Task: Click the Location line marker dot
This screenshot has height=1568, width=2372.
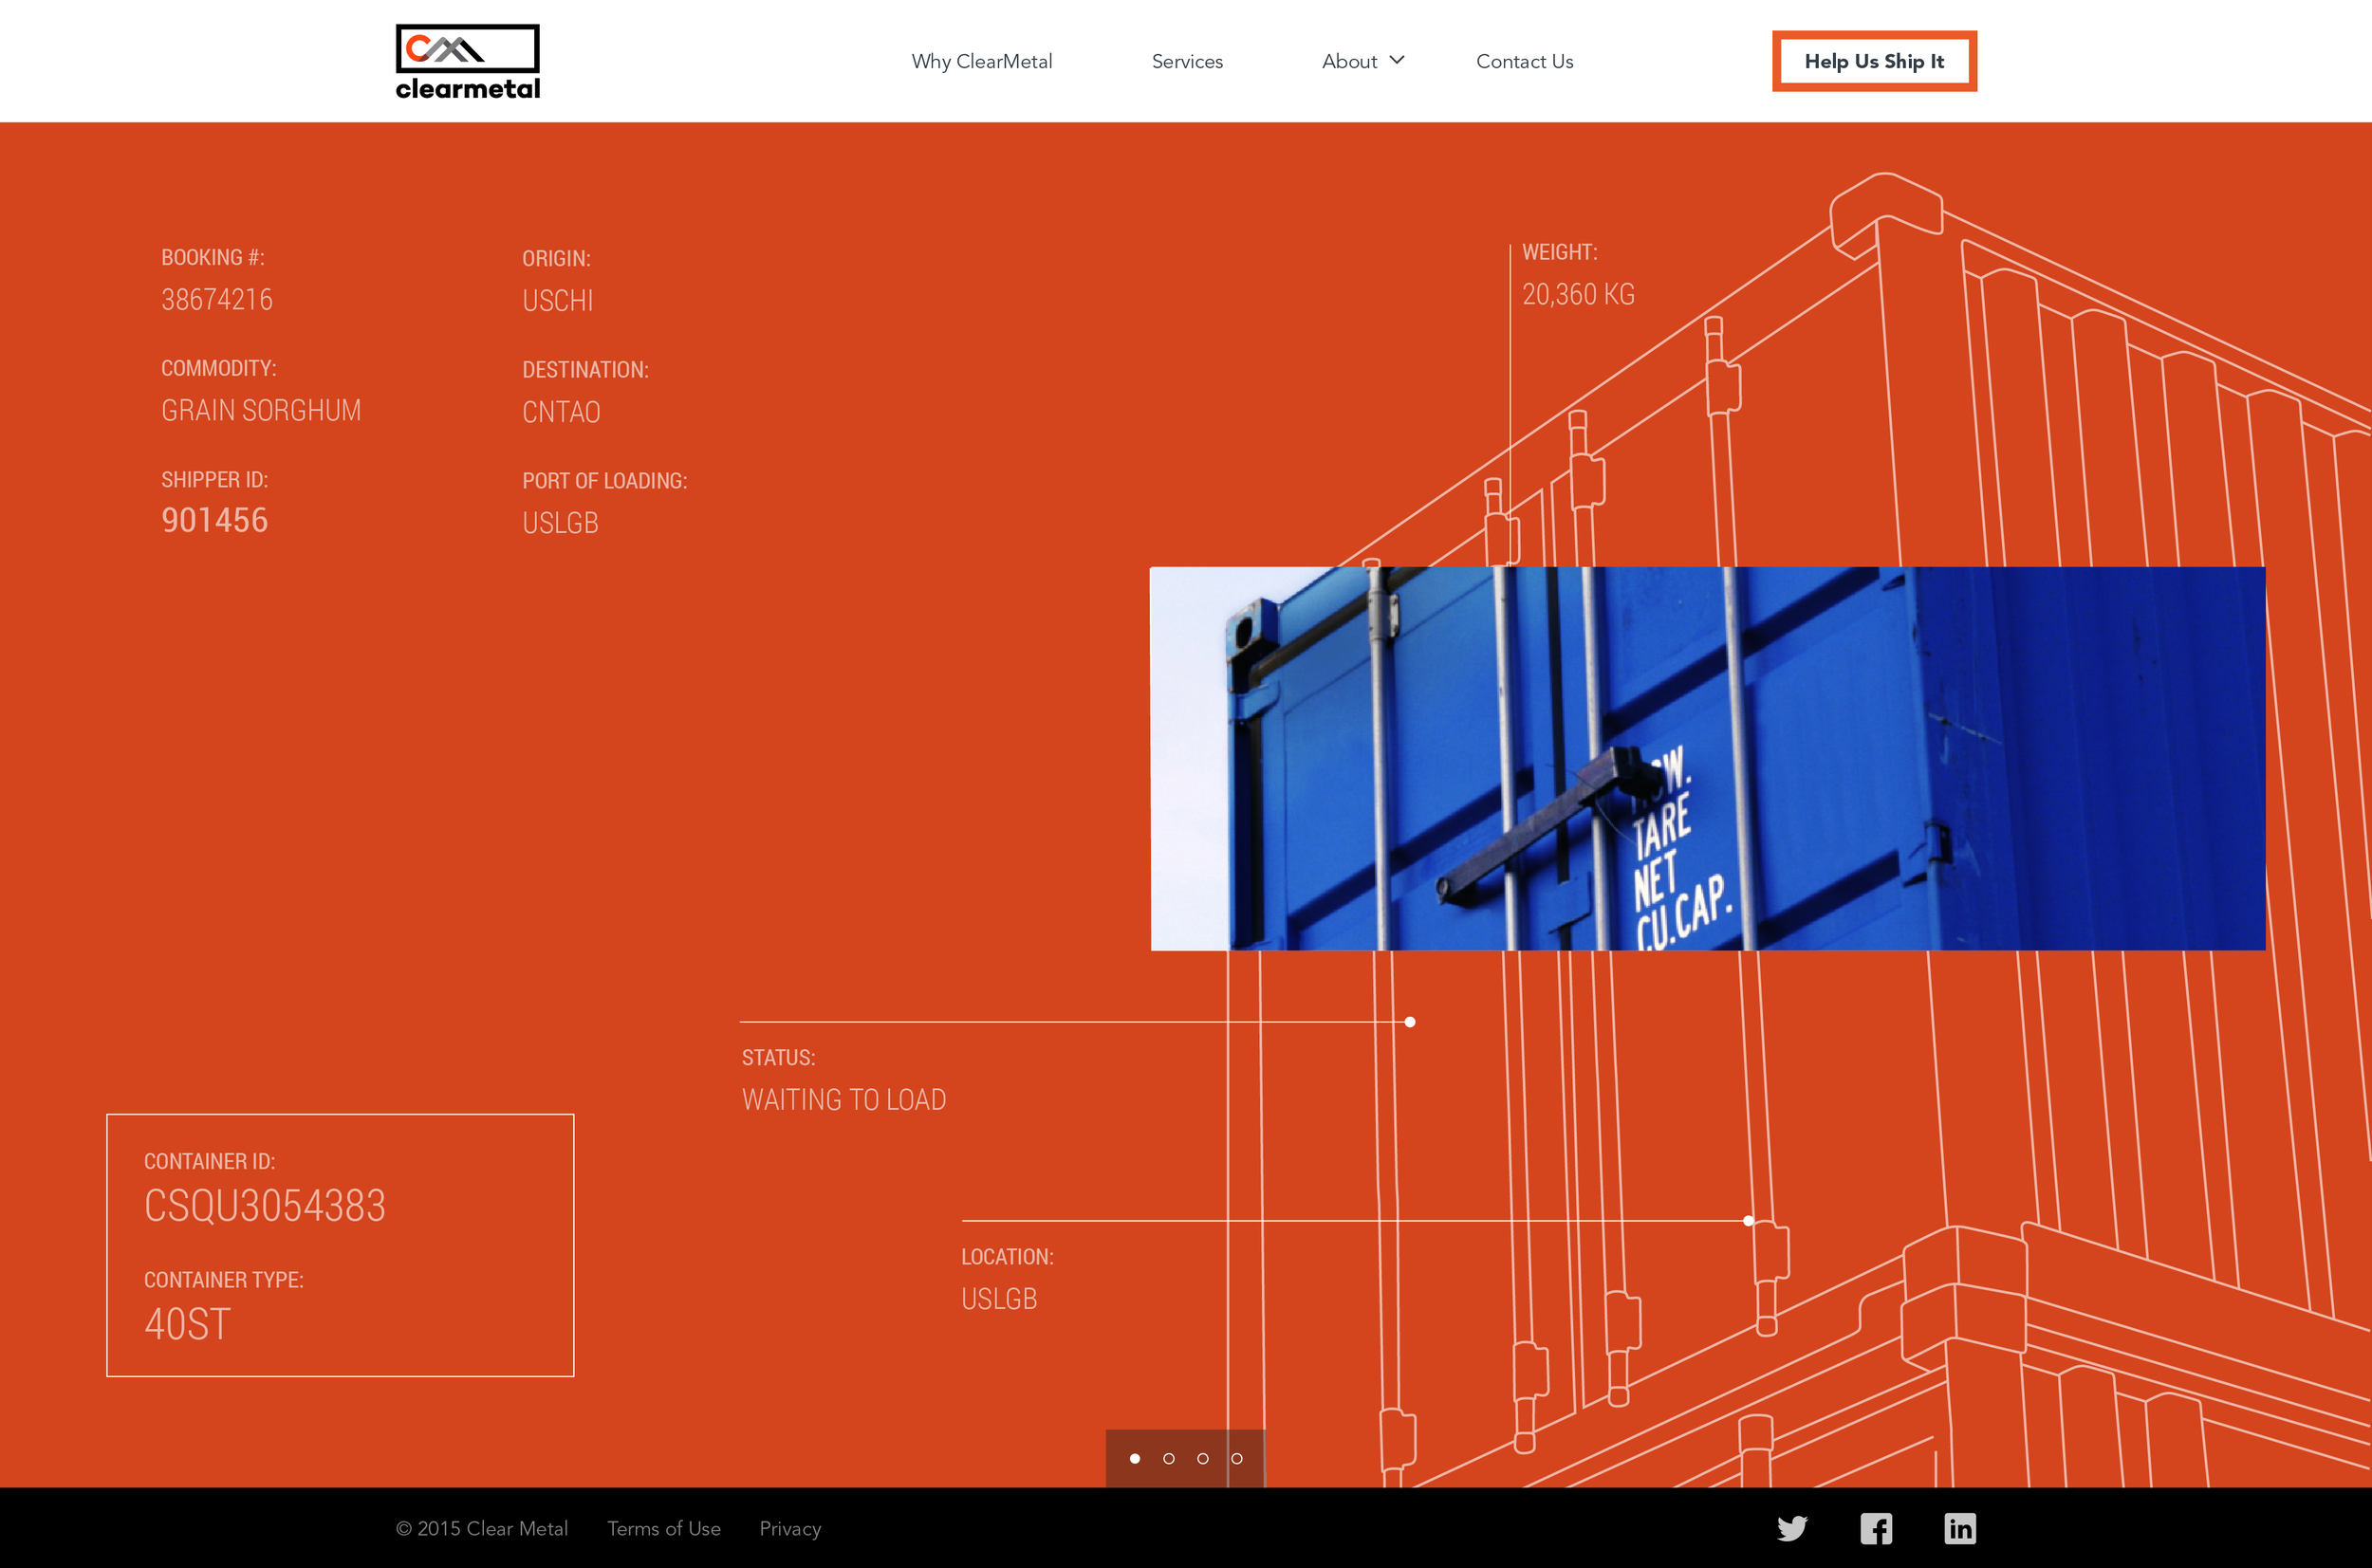Action: [1748, 1220]
